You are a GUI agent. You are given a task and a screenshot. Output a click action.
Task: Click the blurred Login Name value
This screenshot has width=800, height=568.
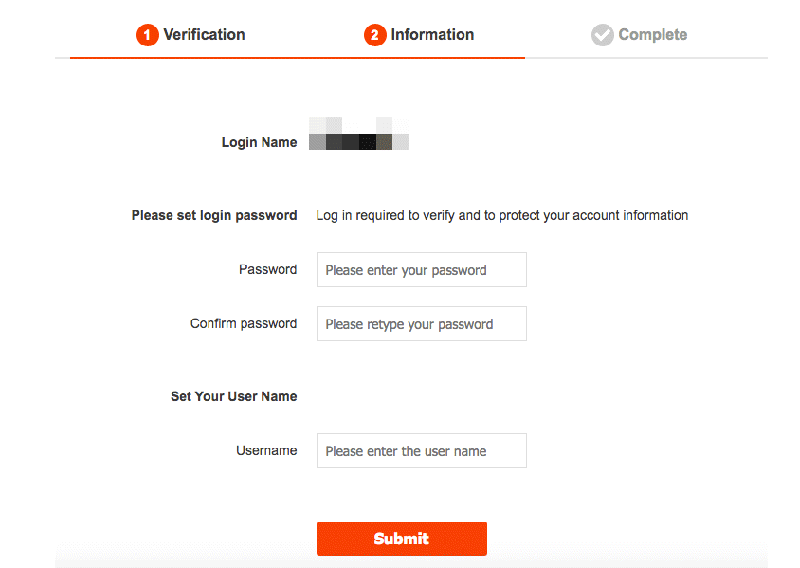pyautogui.click(x=359, y=134)
